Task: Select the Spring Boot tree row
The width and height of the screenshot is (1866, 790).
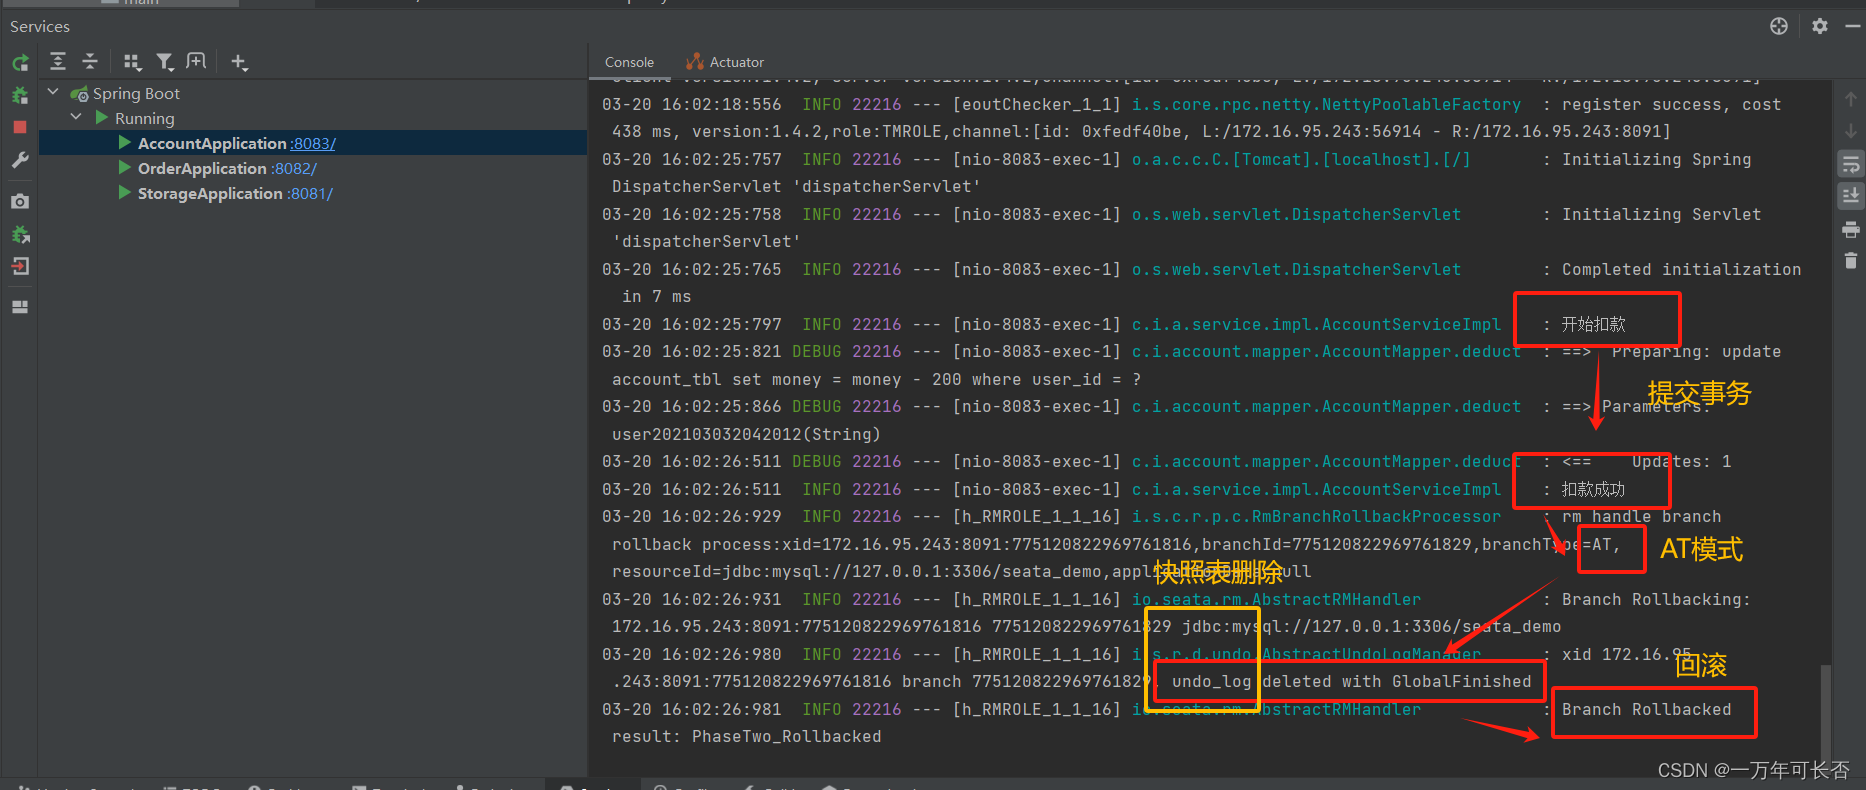Action: point(312,93)
